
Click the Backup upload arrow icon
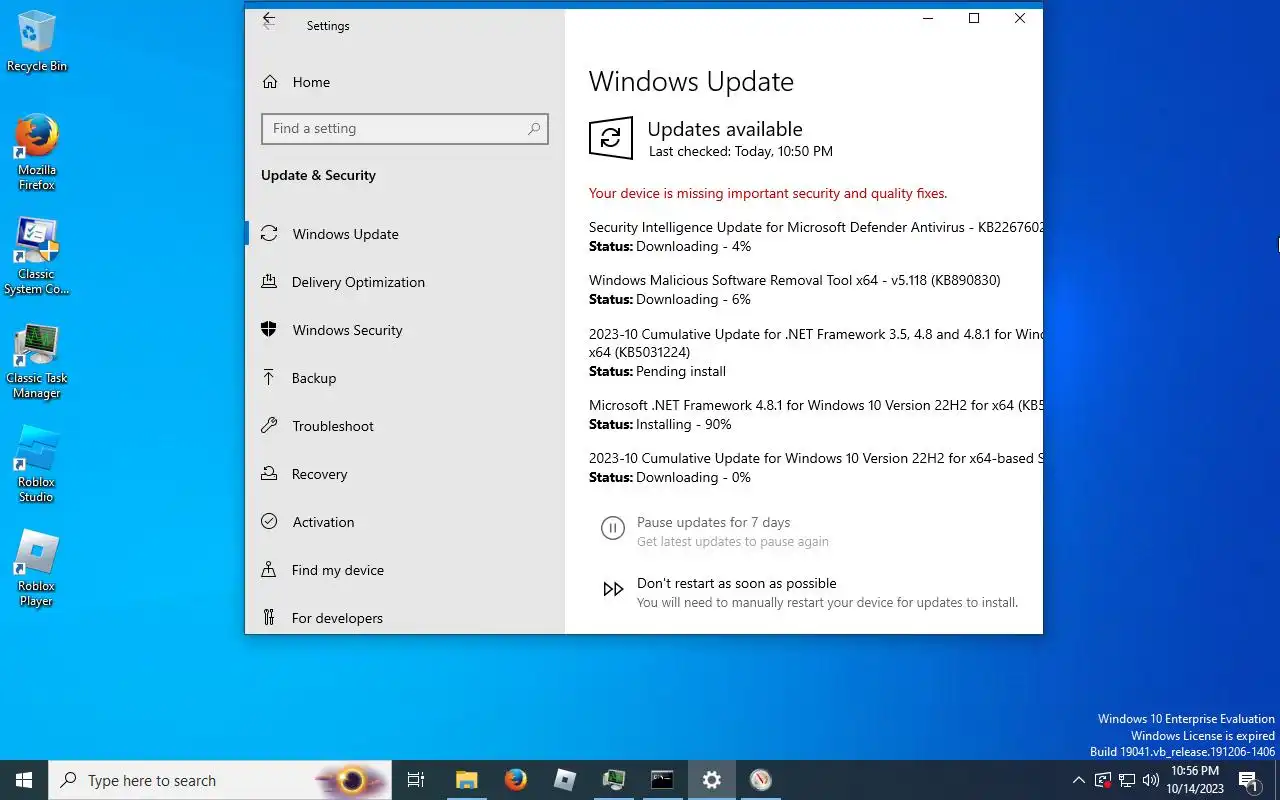(x=268, y=377)
